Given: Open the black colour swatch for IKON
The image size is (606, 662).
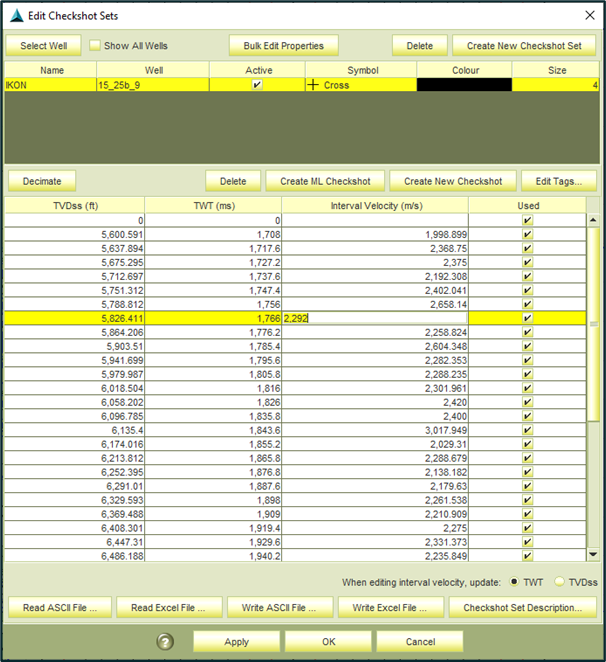Looking at the screenshot, I should point(465,86).
